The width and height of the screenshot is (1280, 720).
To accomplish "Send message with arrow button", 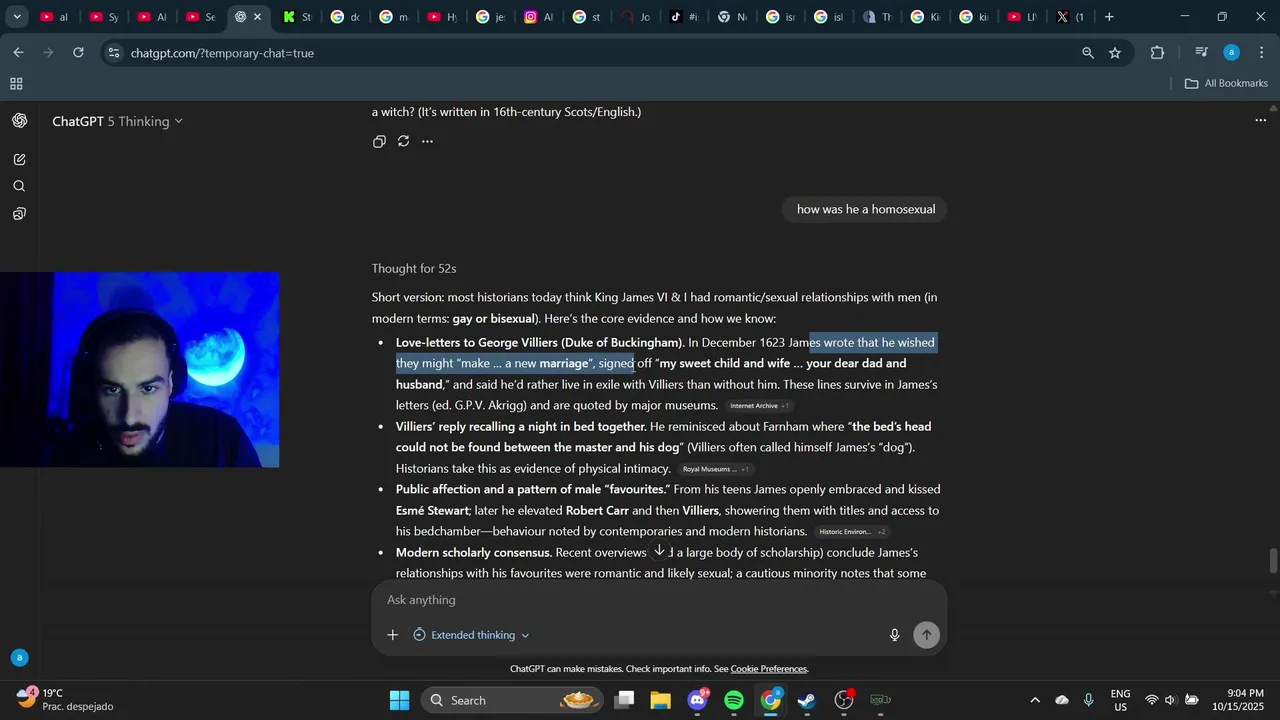I will tap(927, 635).
